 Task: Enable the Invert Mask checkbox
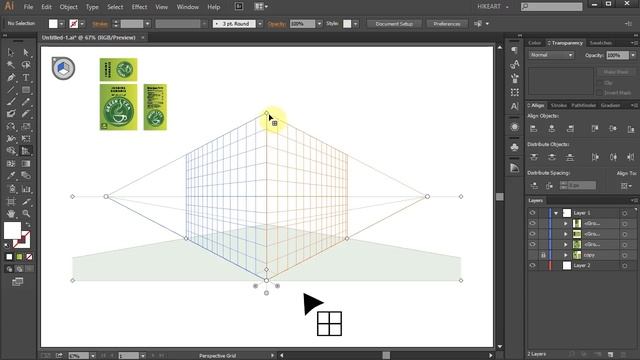pos(600,93)
